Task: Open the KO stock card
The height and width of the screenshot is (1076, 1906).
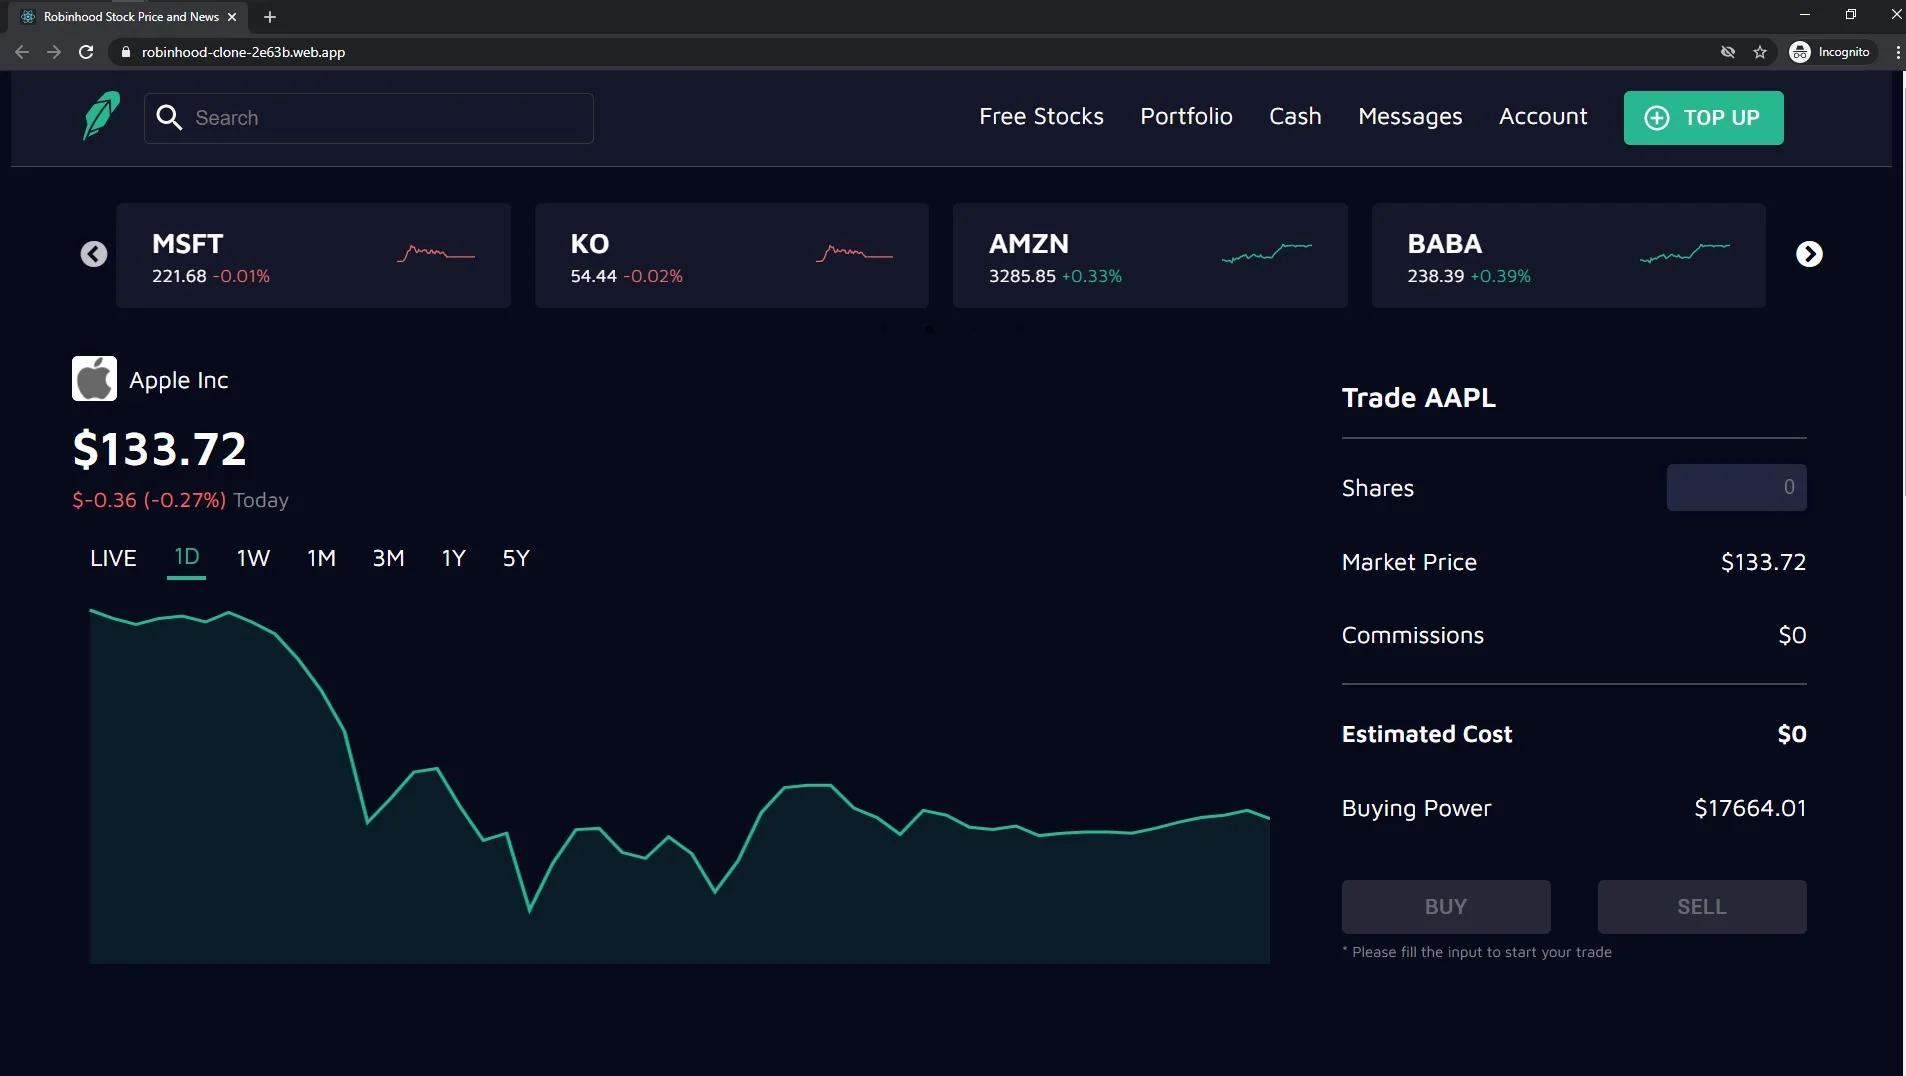Action: pos(732,255)
